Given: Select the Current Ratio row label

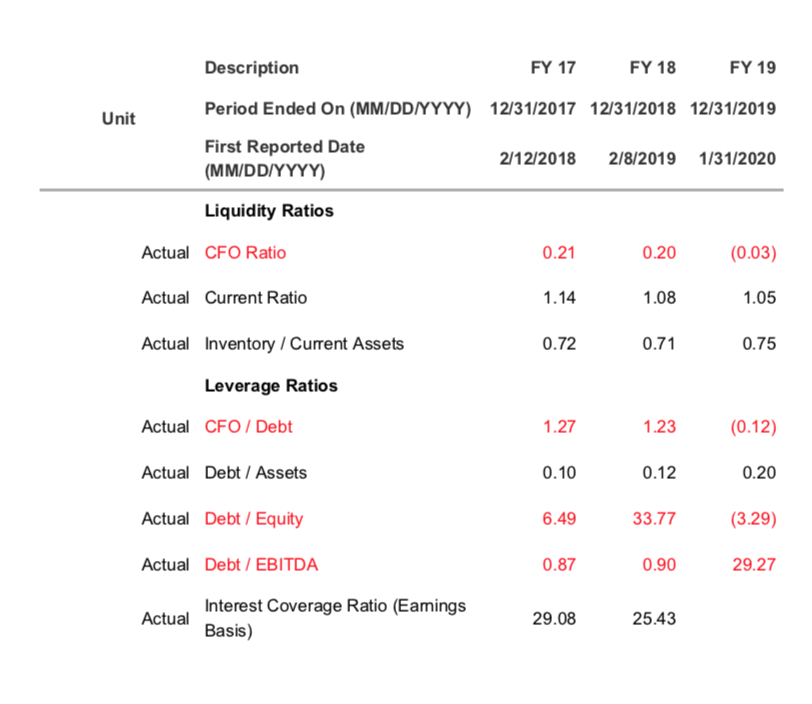Looking at the screenshot, I should 256,298.
